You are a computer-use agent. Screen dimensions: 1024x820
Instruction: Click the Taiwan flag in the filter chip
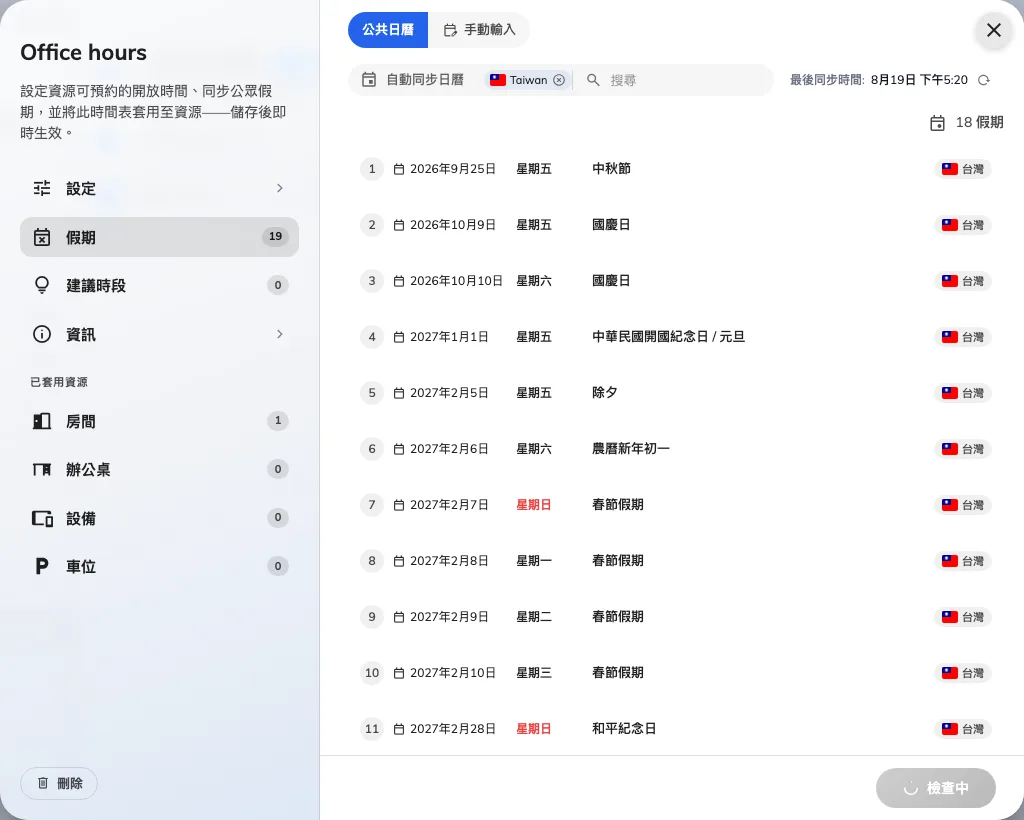click(498, 80)
